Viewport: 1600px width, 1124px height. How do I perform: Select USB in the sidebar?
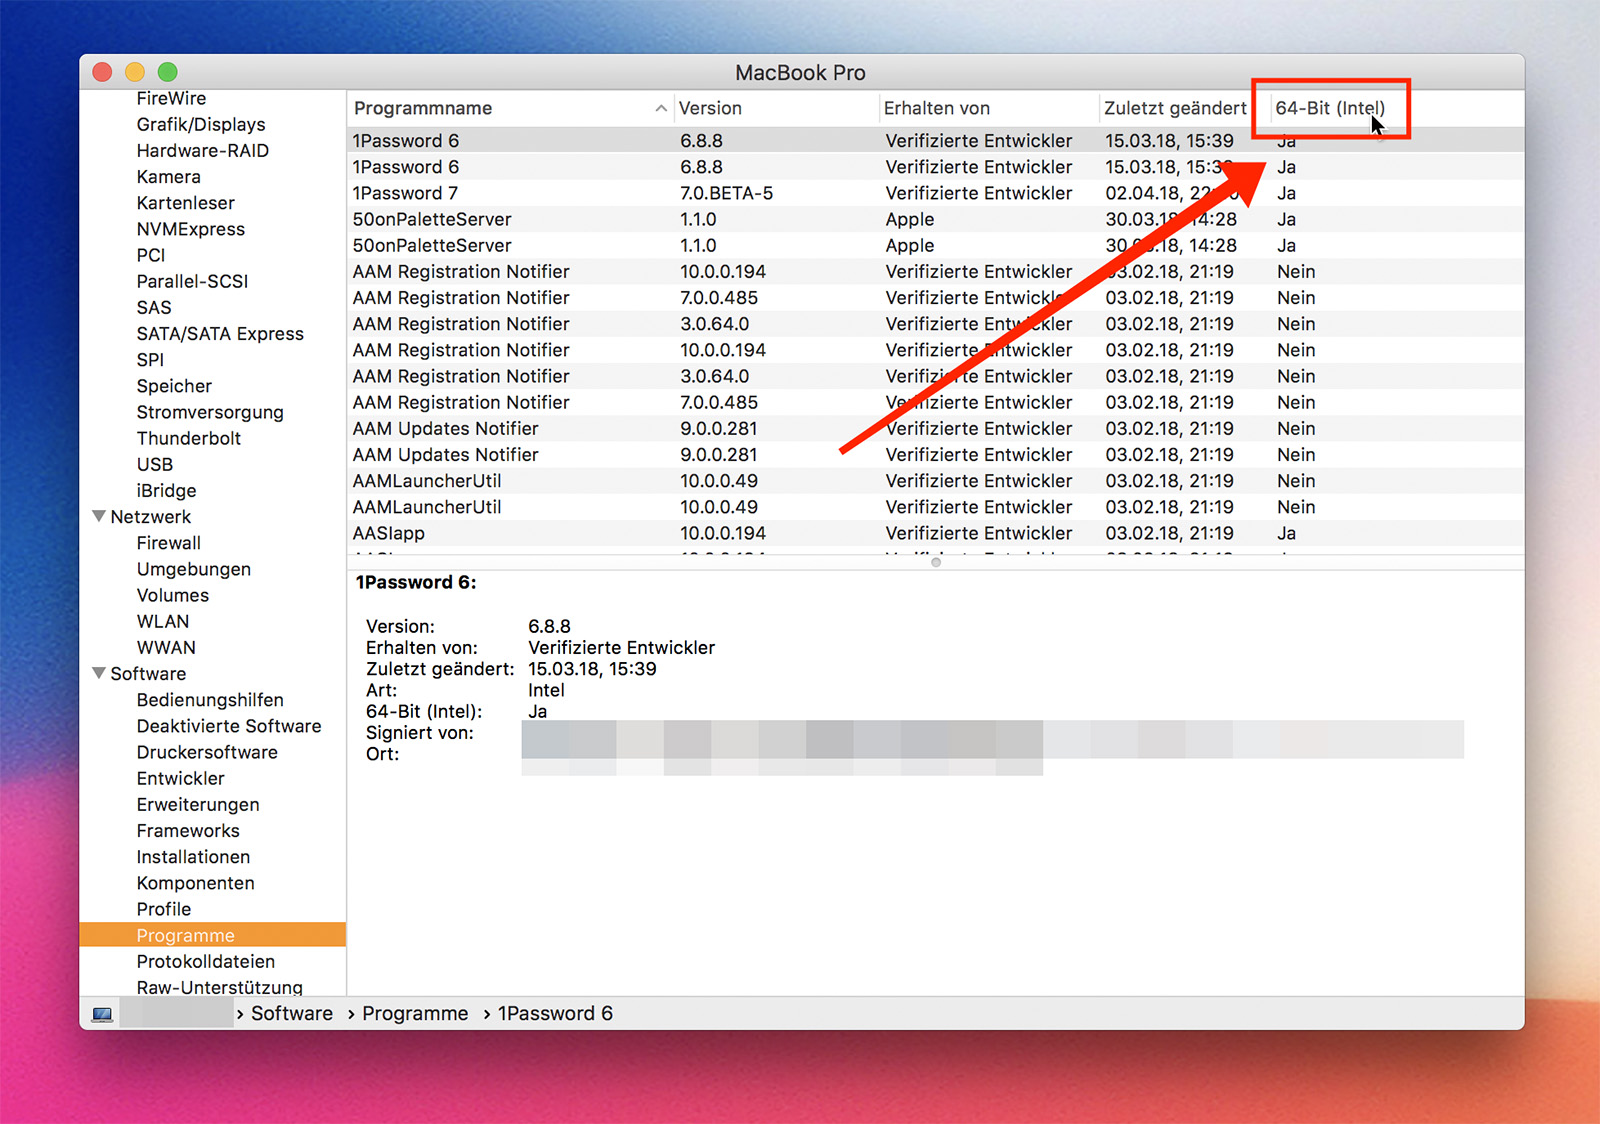154,464
